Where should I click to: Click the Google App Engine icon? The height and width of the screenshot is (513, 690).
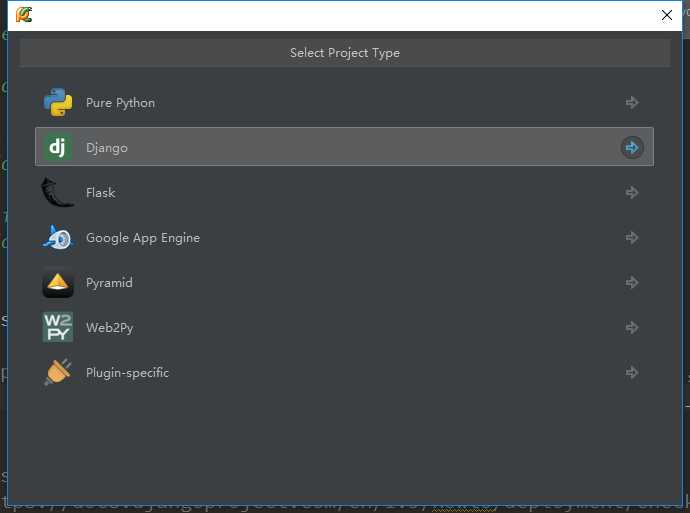point(59,238)
